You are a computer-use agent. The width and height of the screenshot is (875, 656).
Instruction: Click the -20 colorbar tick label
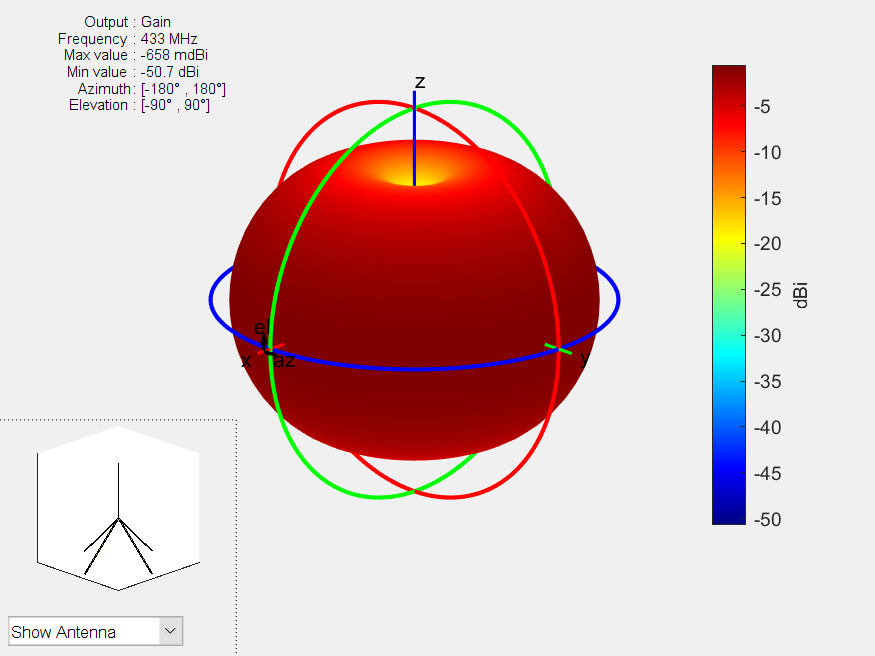[x=767, y=244]
